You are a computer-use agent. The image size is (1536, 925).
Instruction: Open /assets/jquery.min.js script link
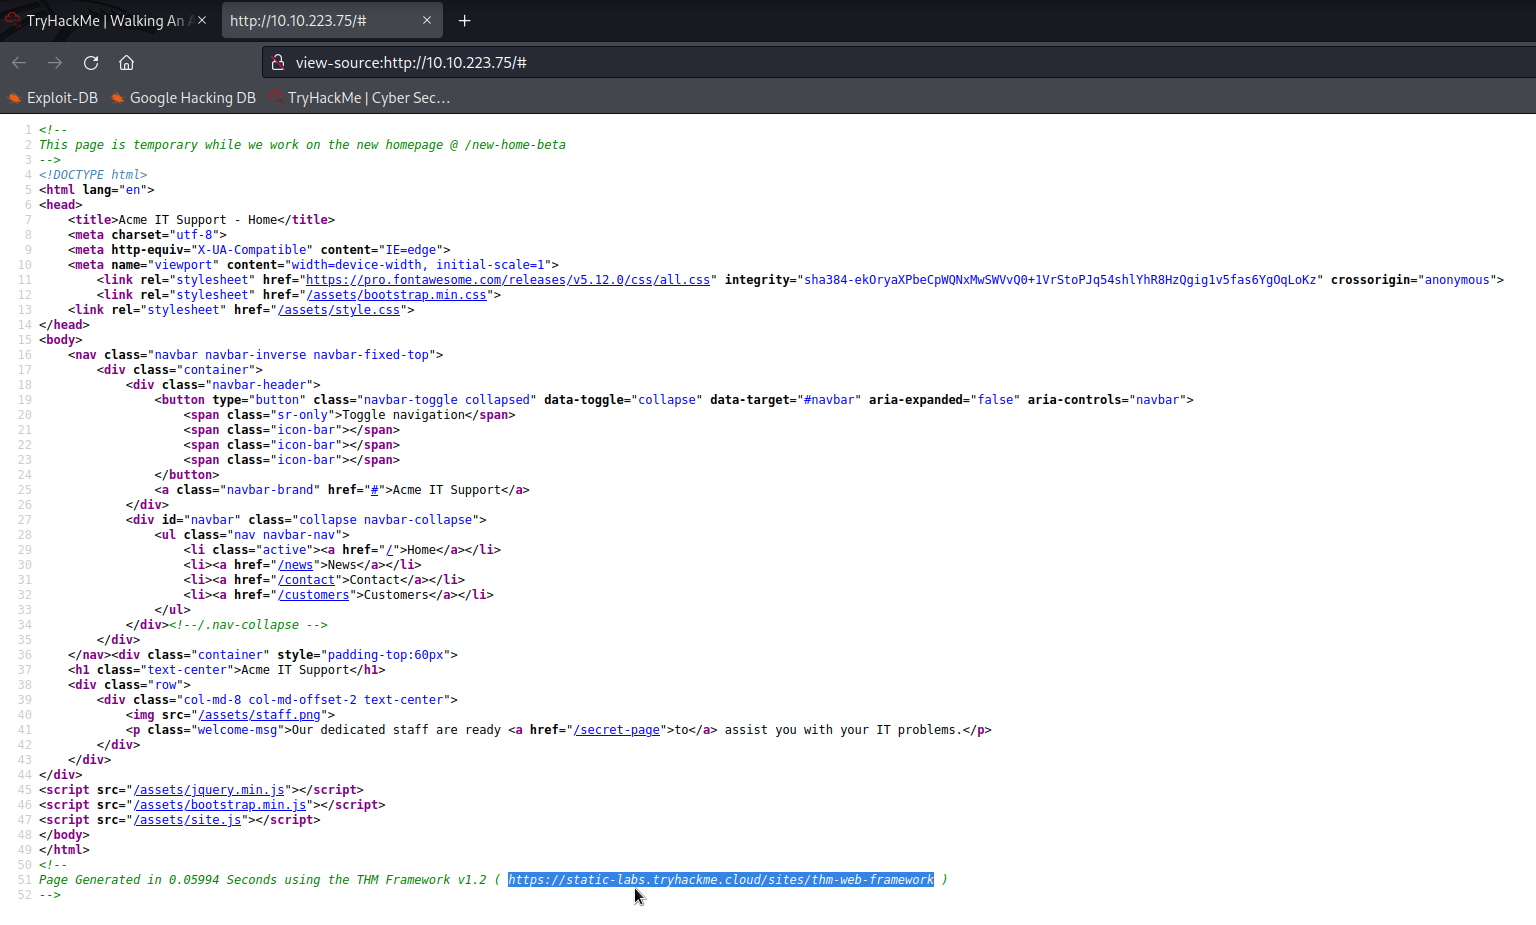click(209, 790)
